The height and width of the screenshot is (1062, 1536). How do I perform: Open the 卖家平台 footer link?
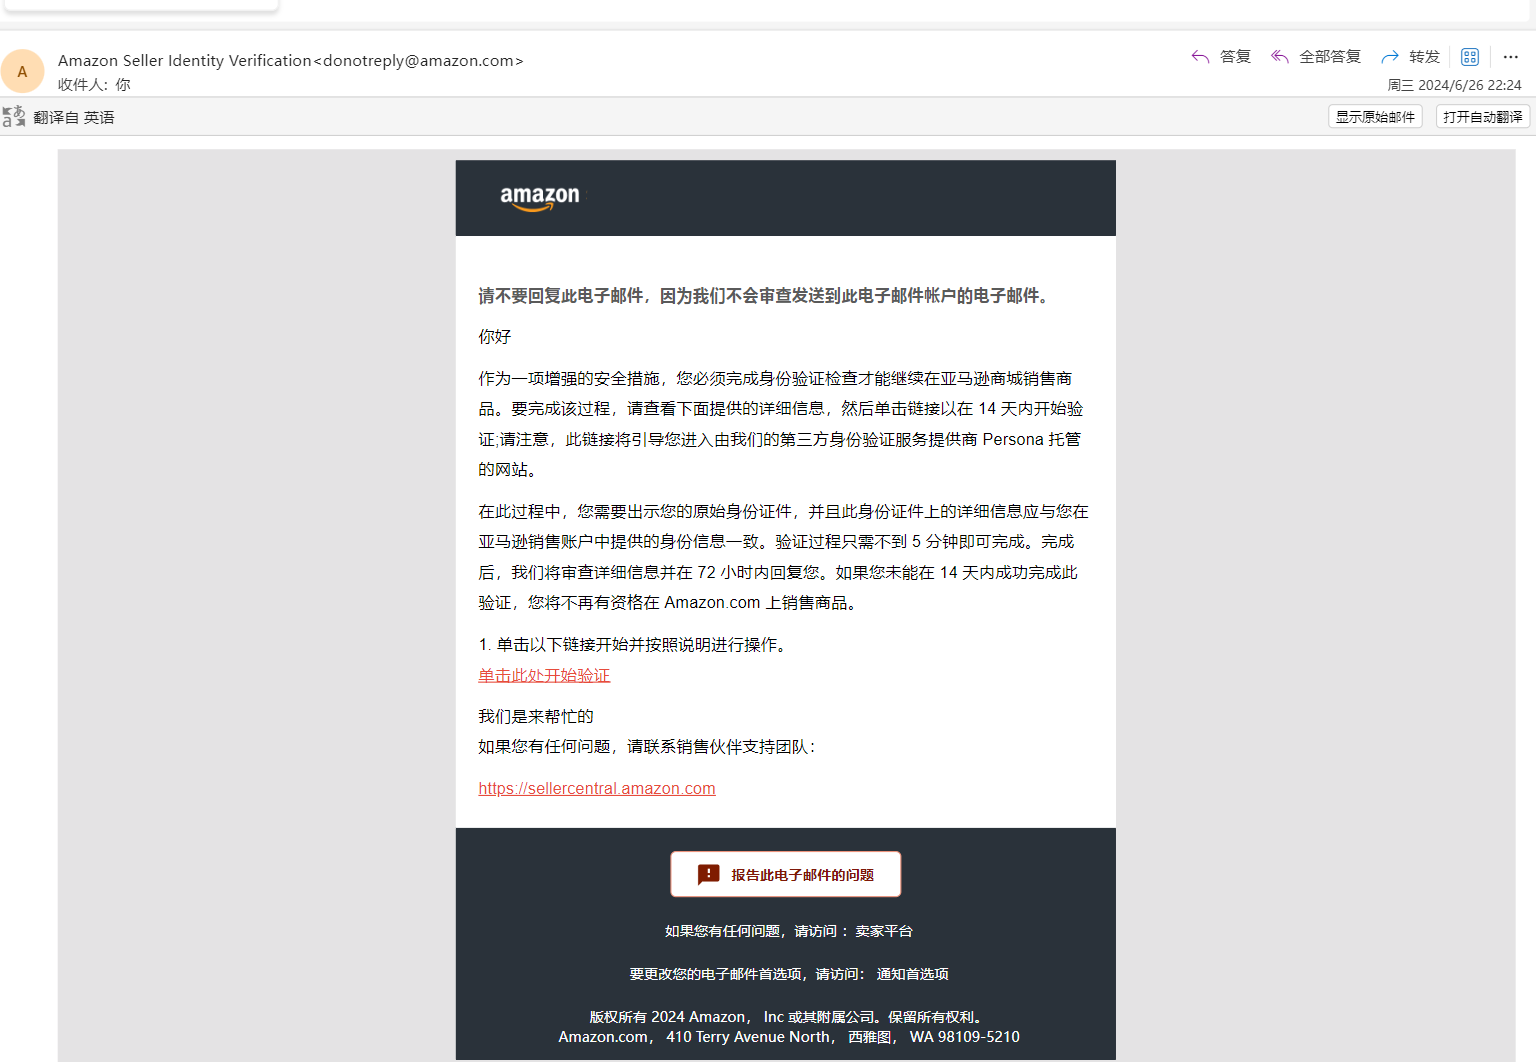click(x=884, y=931)
